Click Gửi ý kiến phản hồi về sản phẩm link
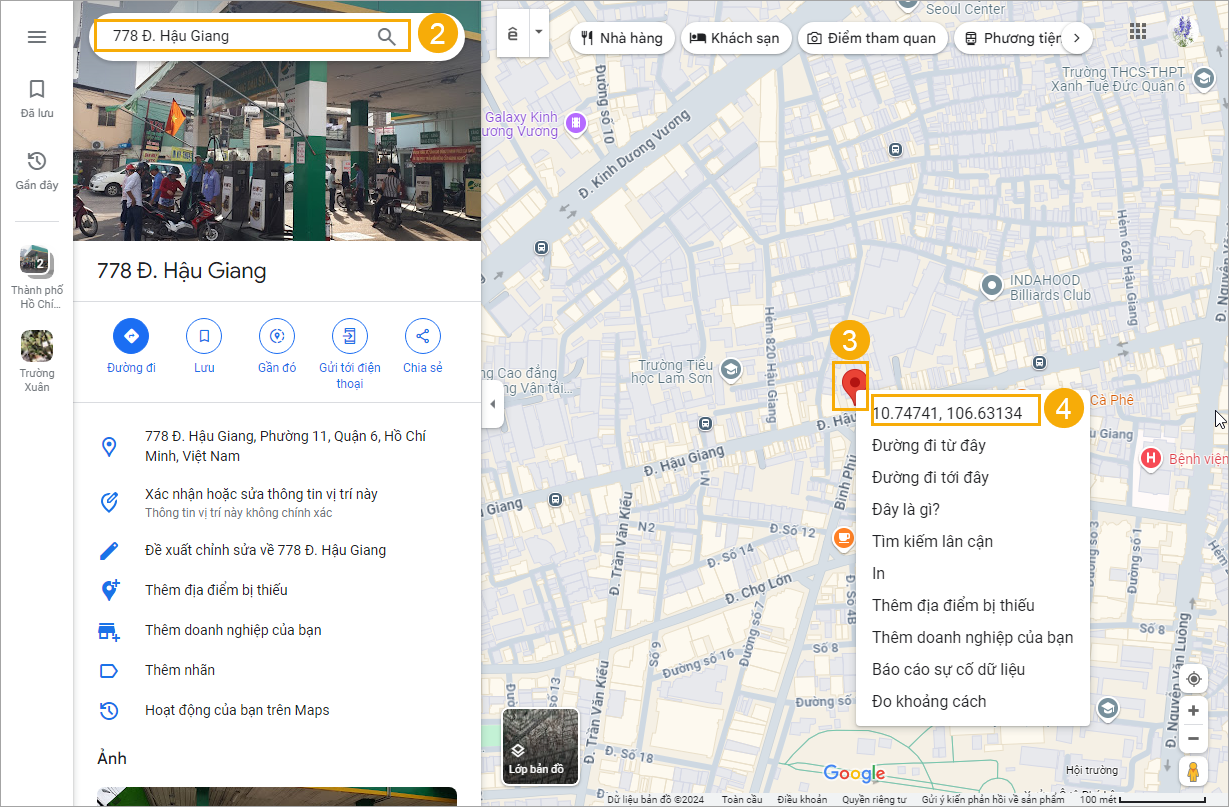The width and height of the screenshot is (1229, 807). click(x=993, y=800)
